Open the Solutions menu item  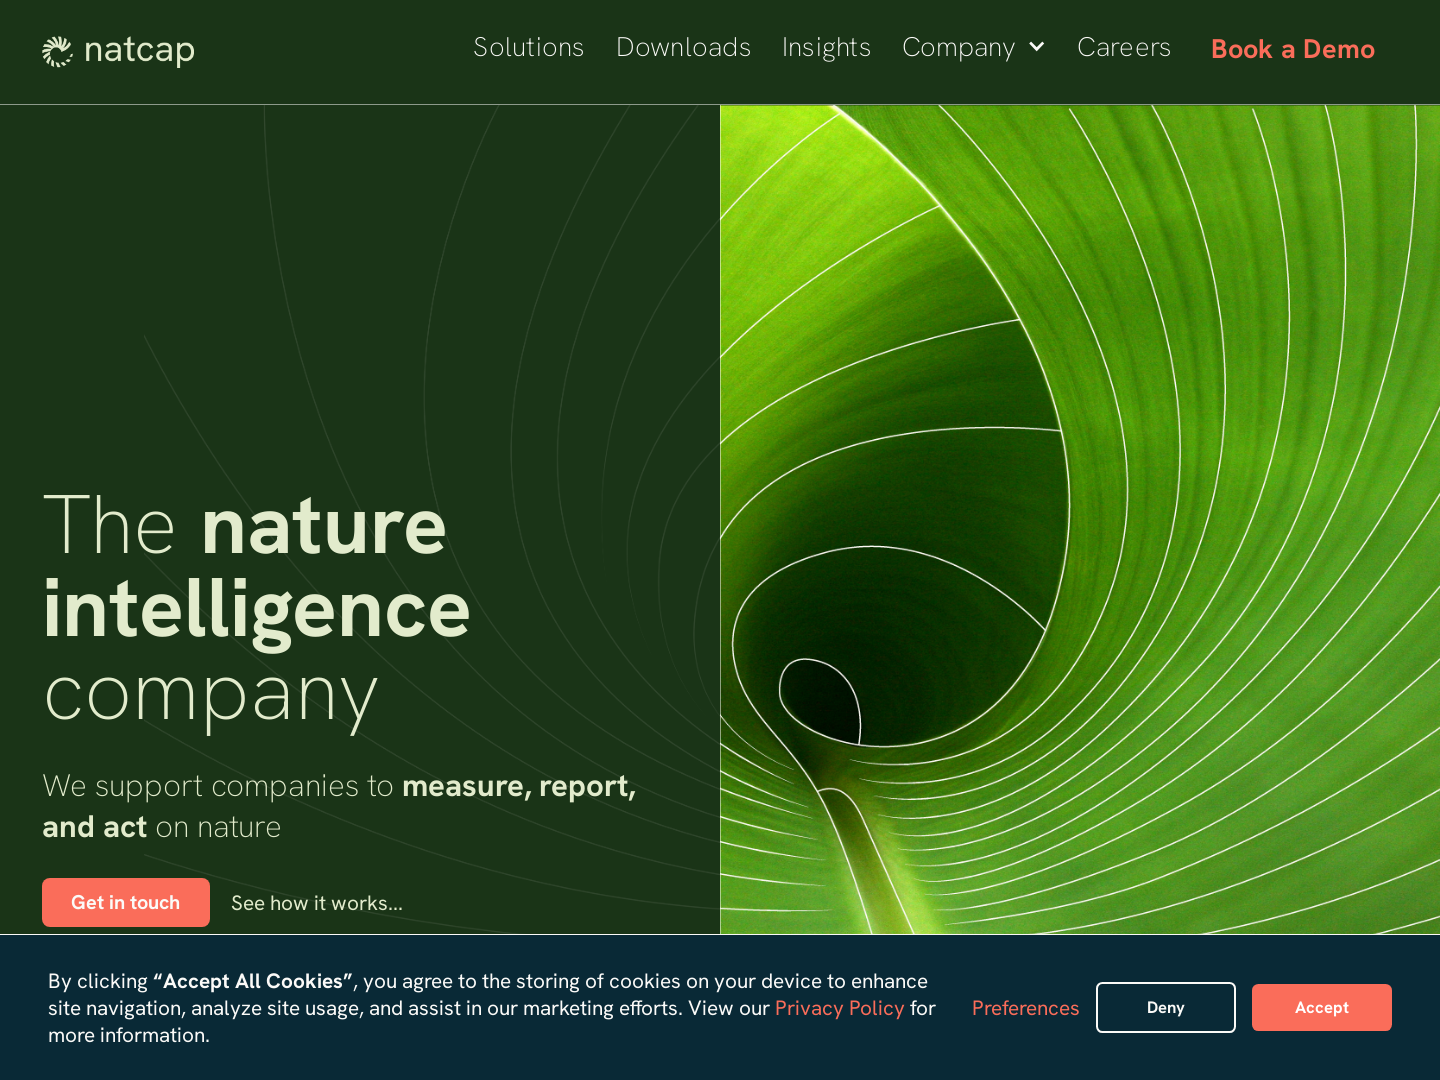pyautogui.click(x=529, y=47)
